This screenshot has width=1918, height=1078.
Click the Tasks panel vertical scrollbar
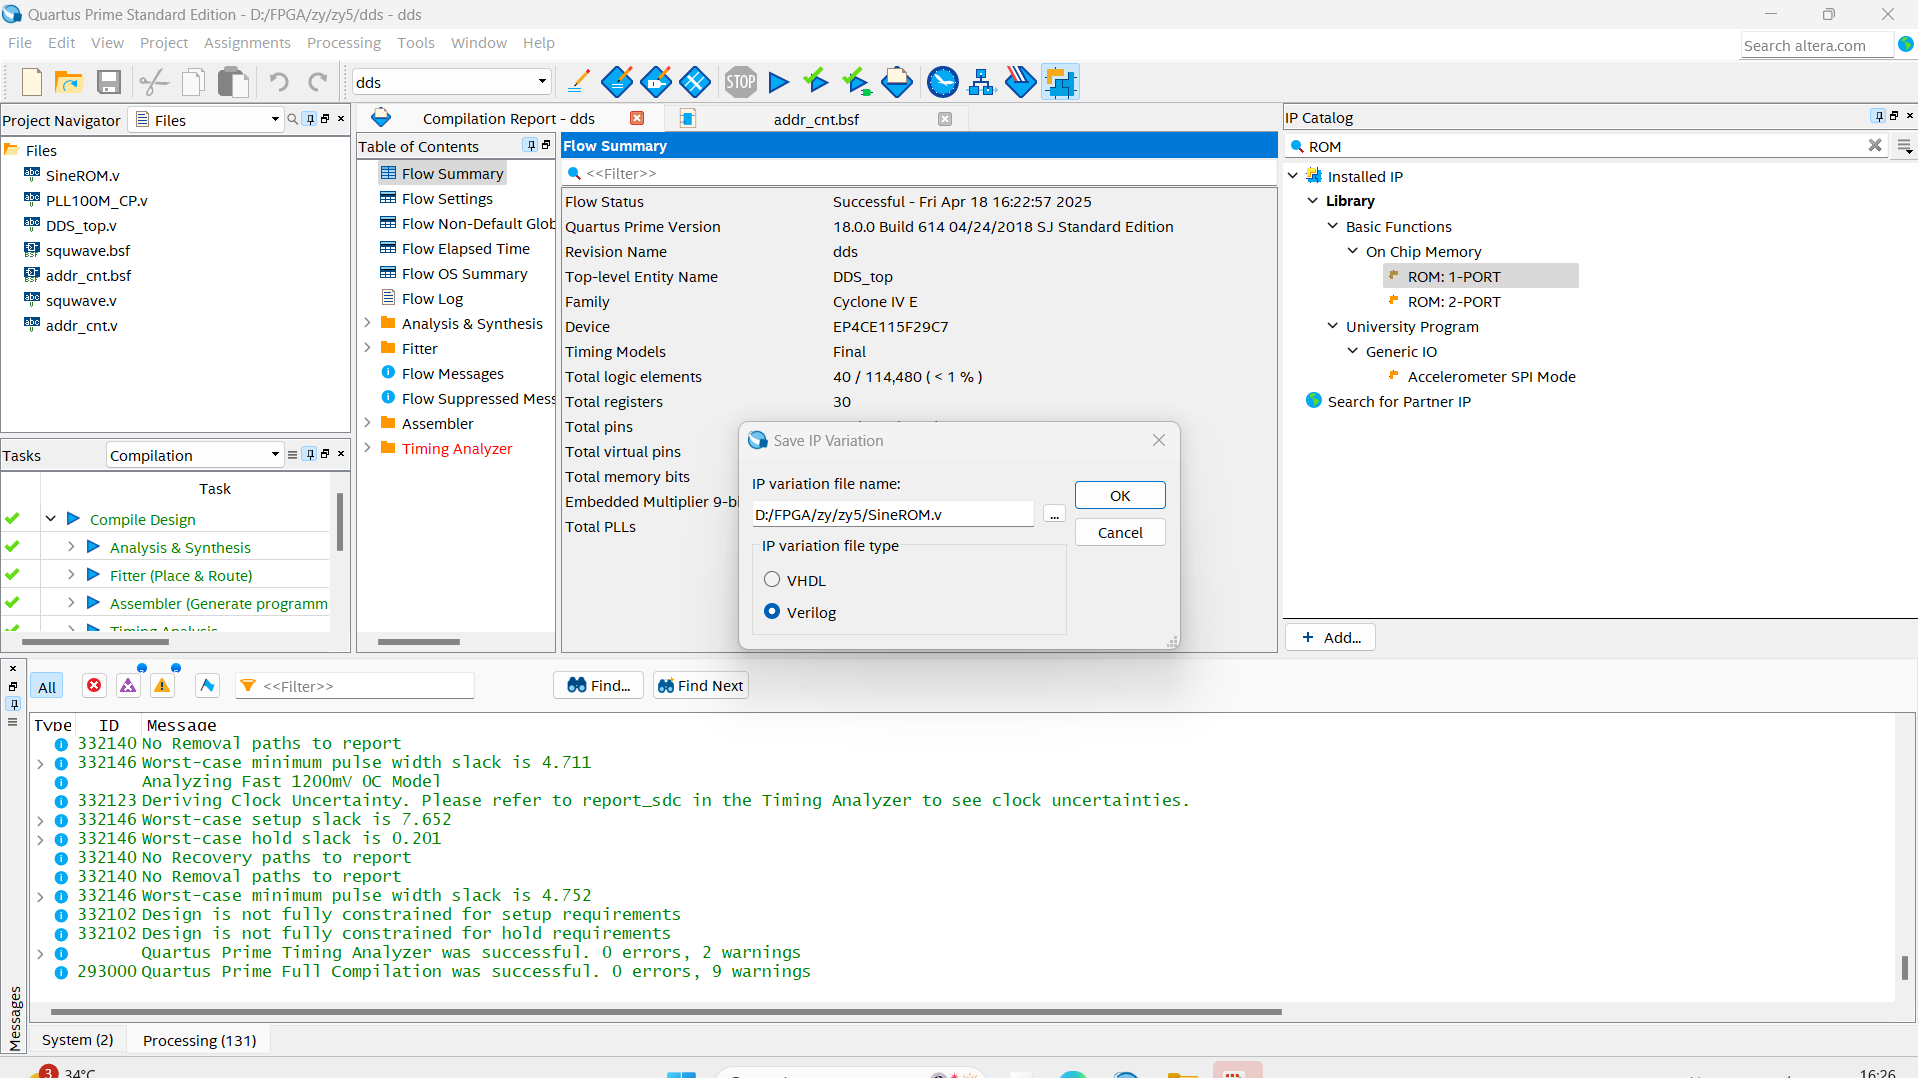pos(340,522)
